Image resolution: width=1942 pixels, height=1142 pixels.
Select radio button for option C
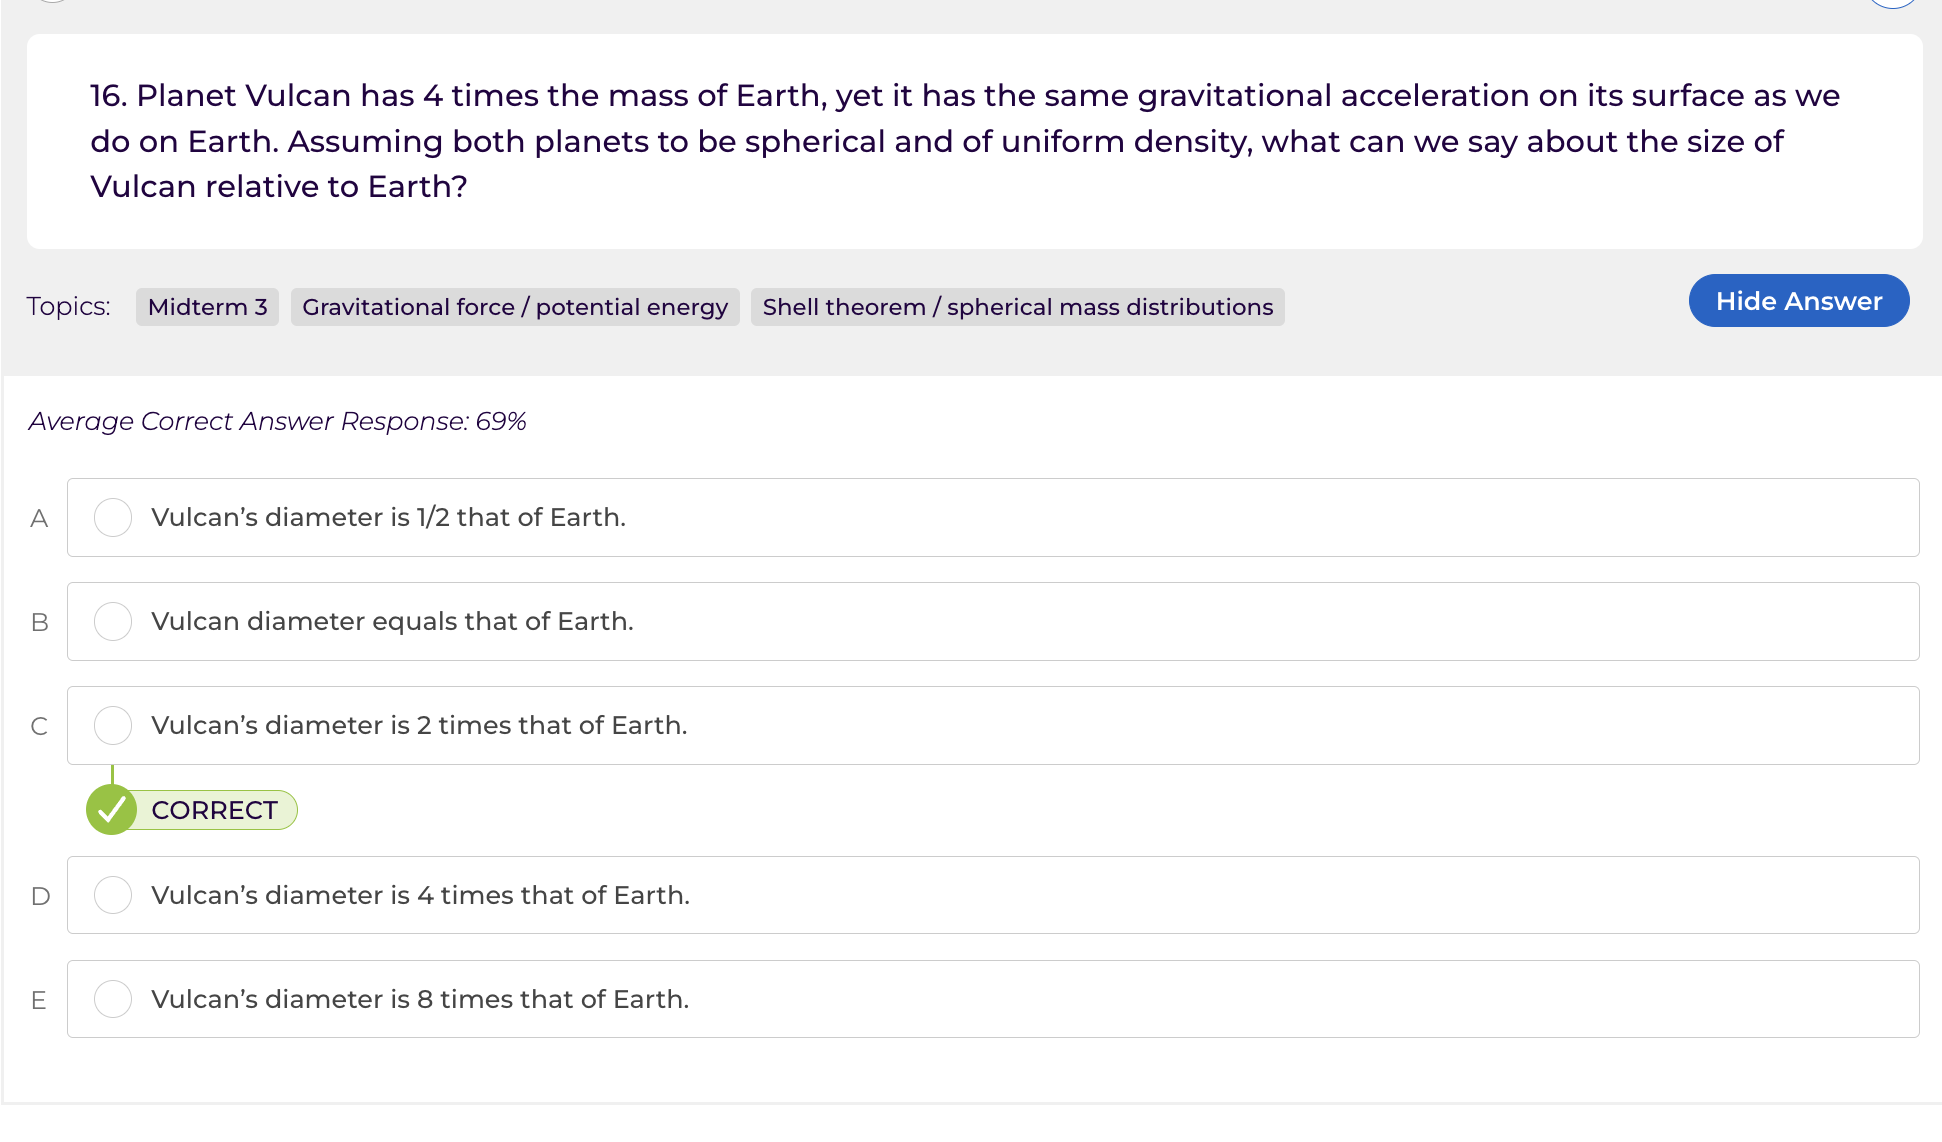tap(113, 725)
